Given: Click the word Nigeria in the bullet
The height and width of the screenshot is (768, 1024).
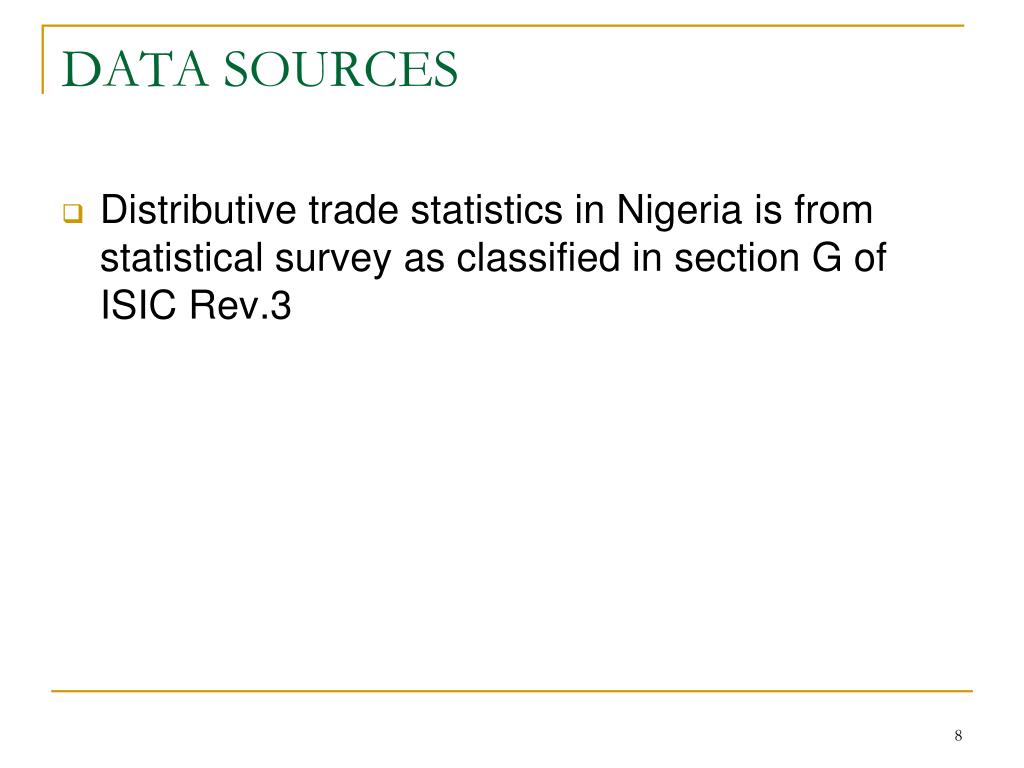Looking at the screenshot, I should (679, 210).
